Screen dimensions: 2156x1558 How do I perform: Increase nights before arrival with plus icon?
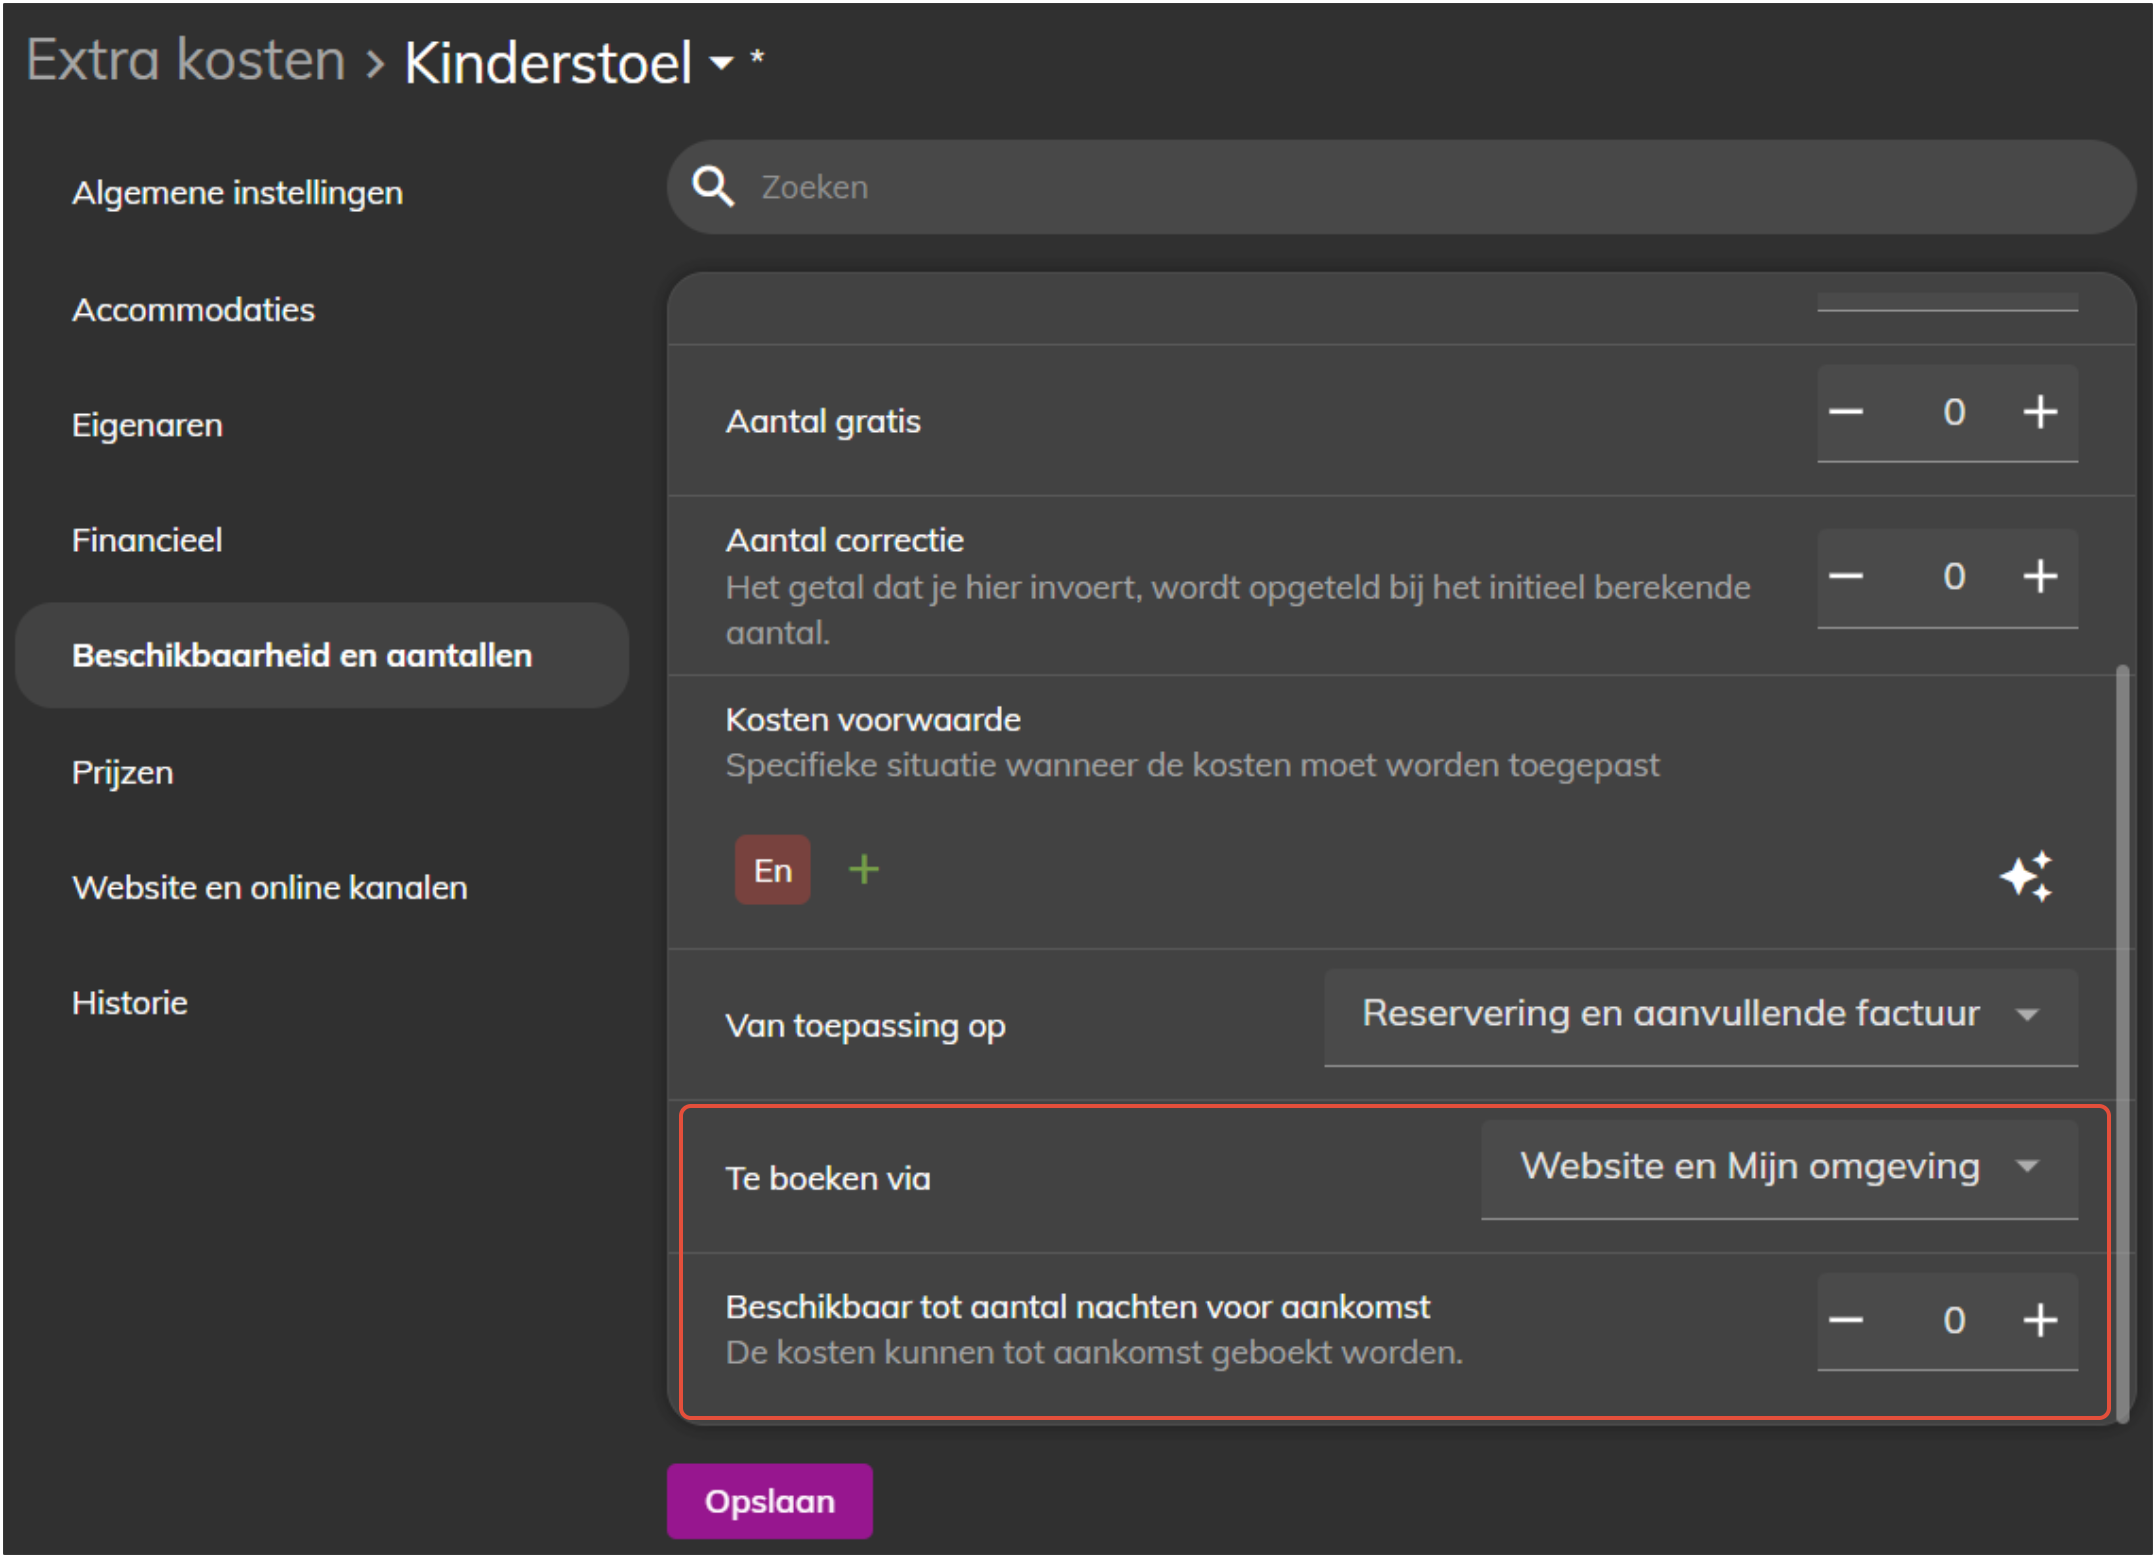tap(2040, 1320)
